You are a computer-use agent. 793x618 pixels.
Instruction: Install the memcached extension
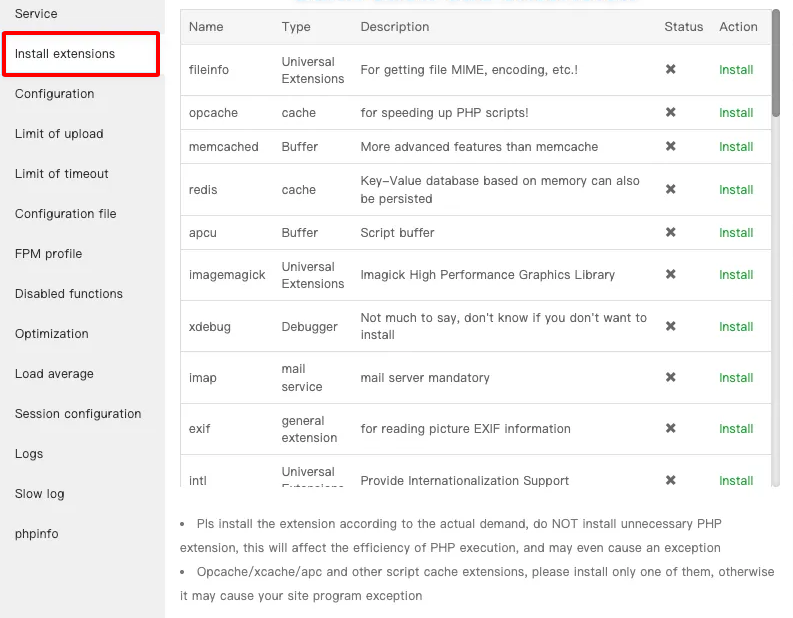click(x=736, y=147)
